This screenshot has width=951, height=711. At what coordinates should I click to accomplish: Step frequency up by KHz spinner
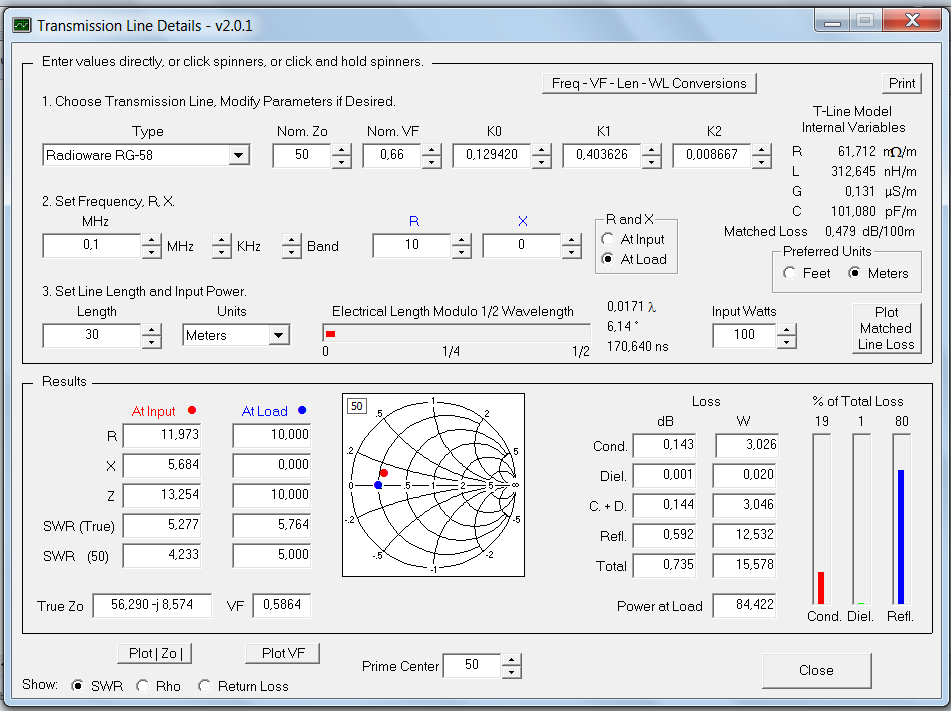coord(221,240)
